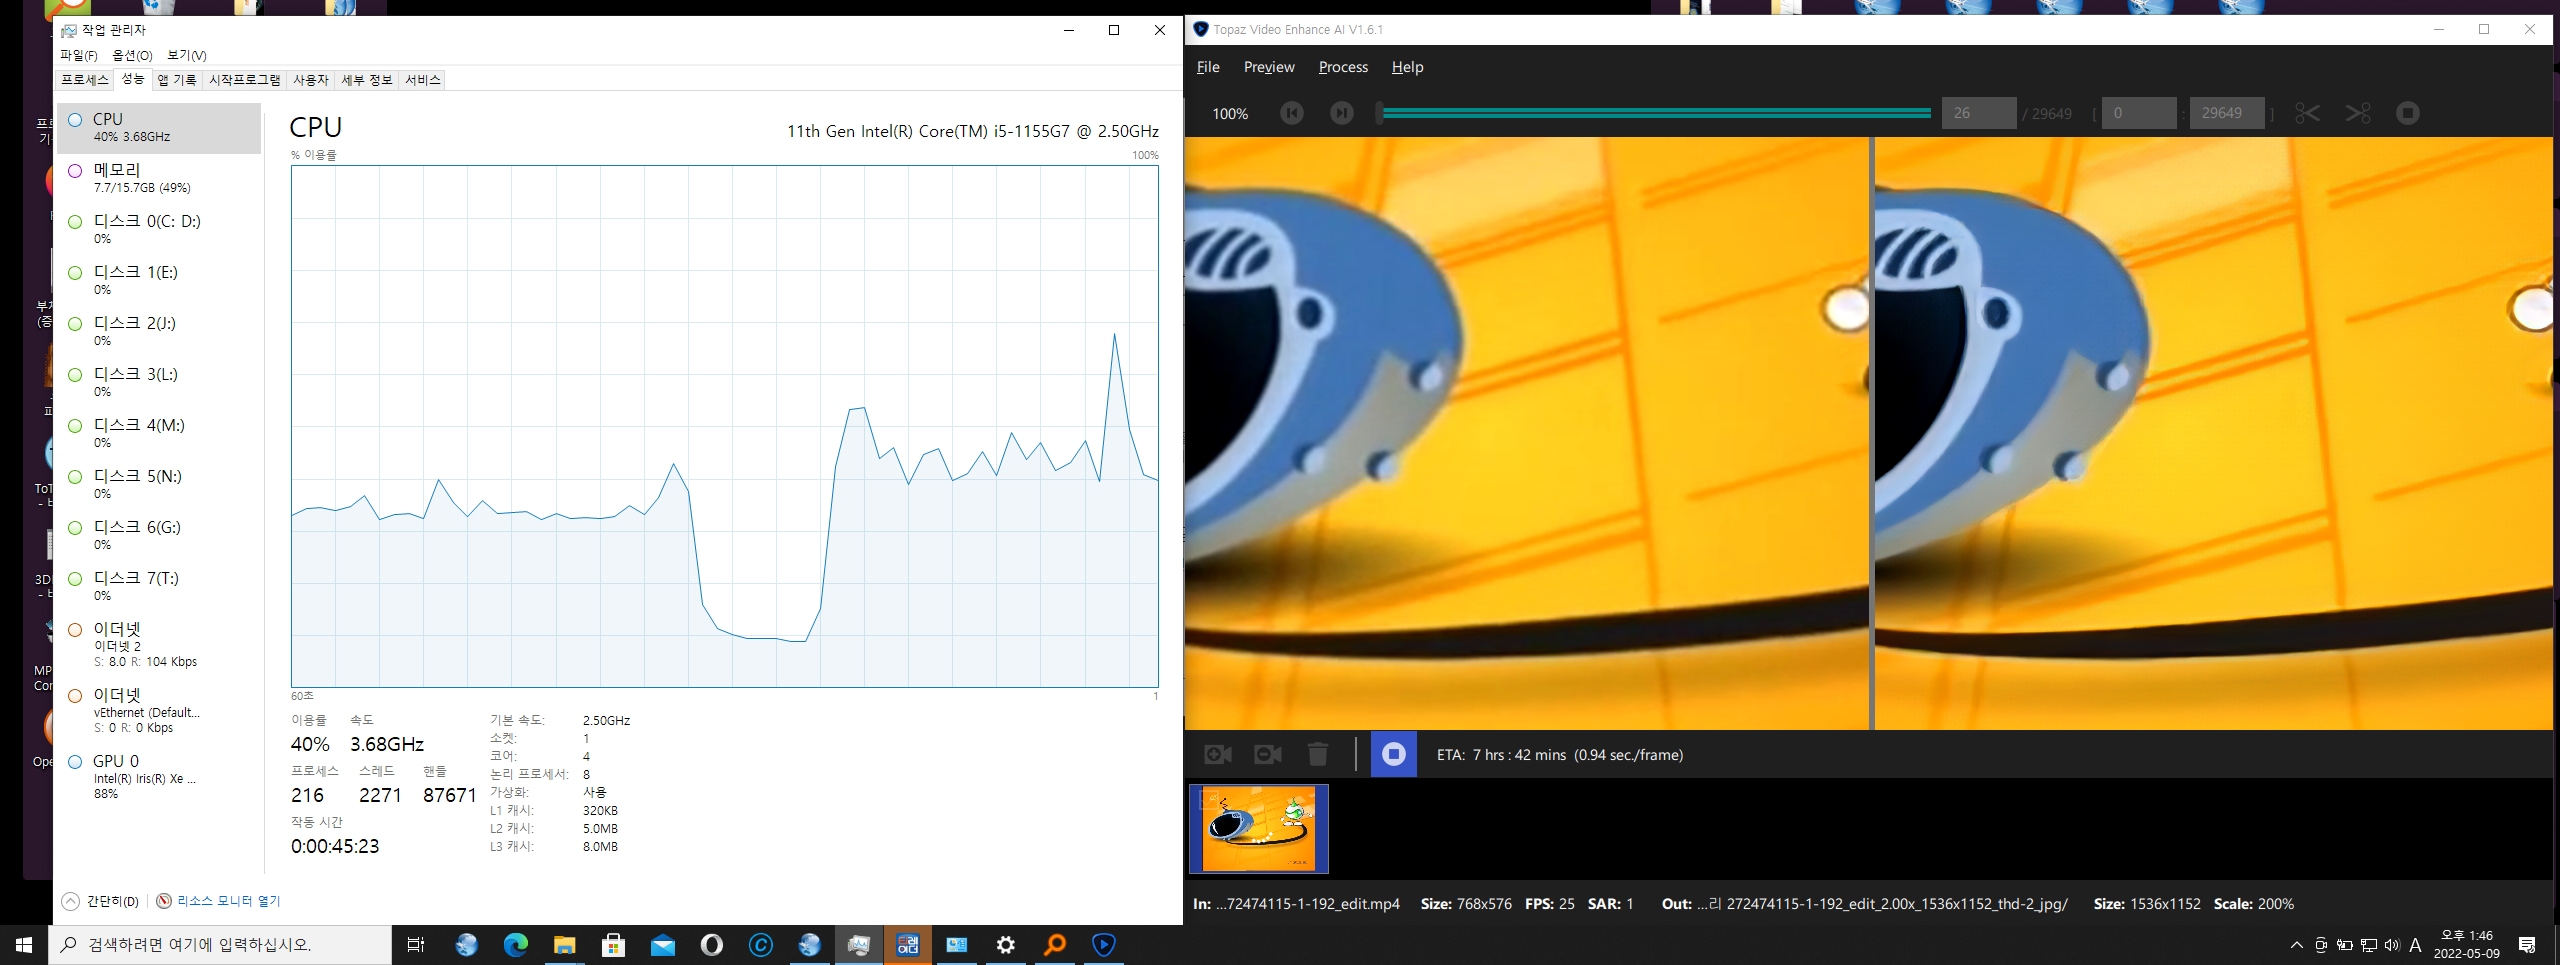This screenshot has height=965, width=2560.
Task: Click the current frame field showing 26
Action: [x=1978, y=113]
